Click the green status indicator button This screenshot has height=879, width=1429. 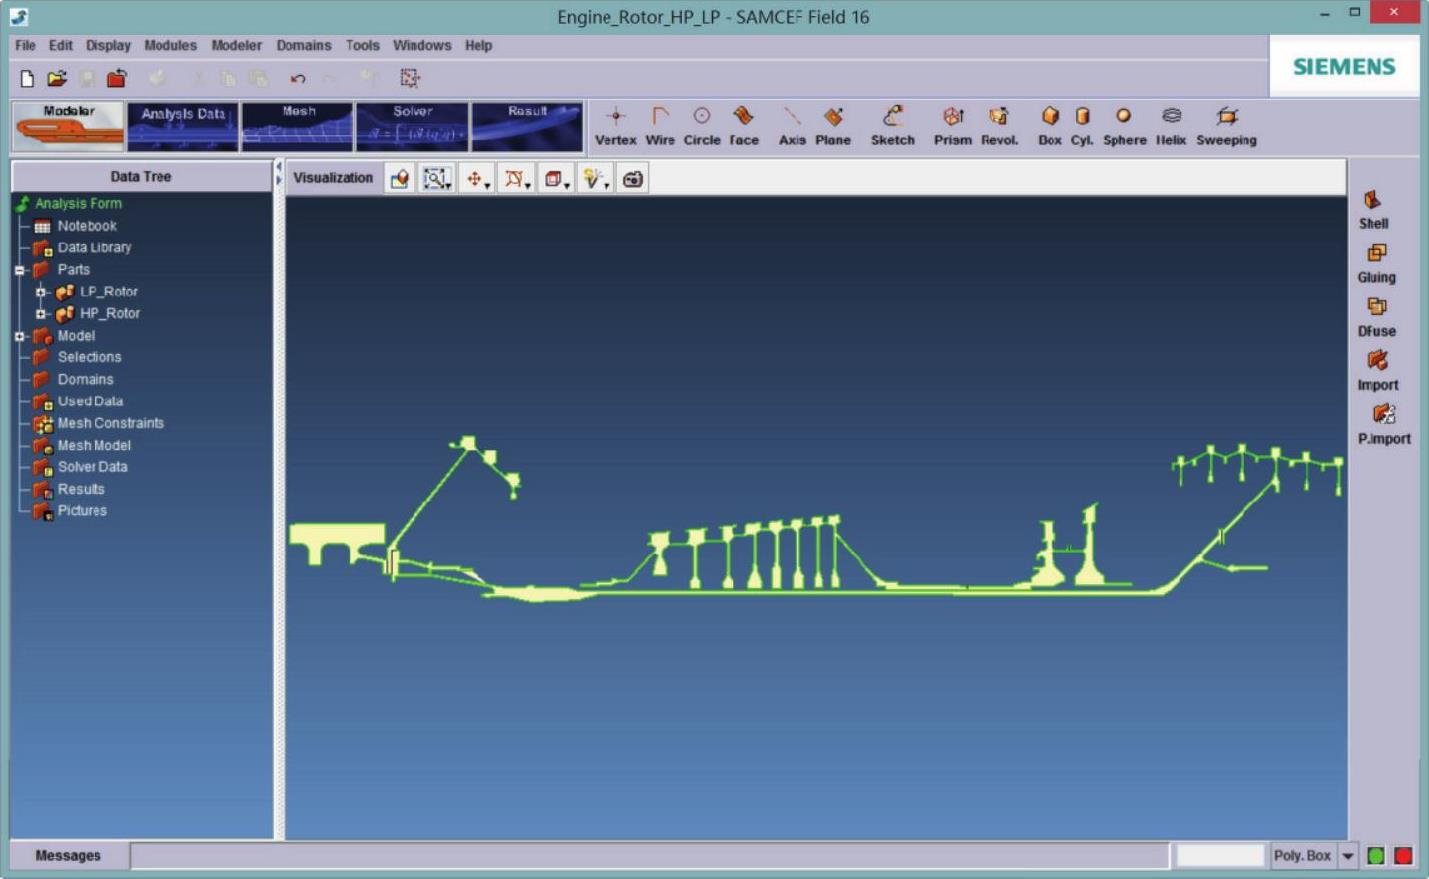(1376, 856)
